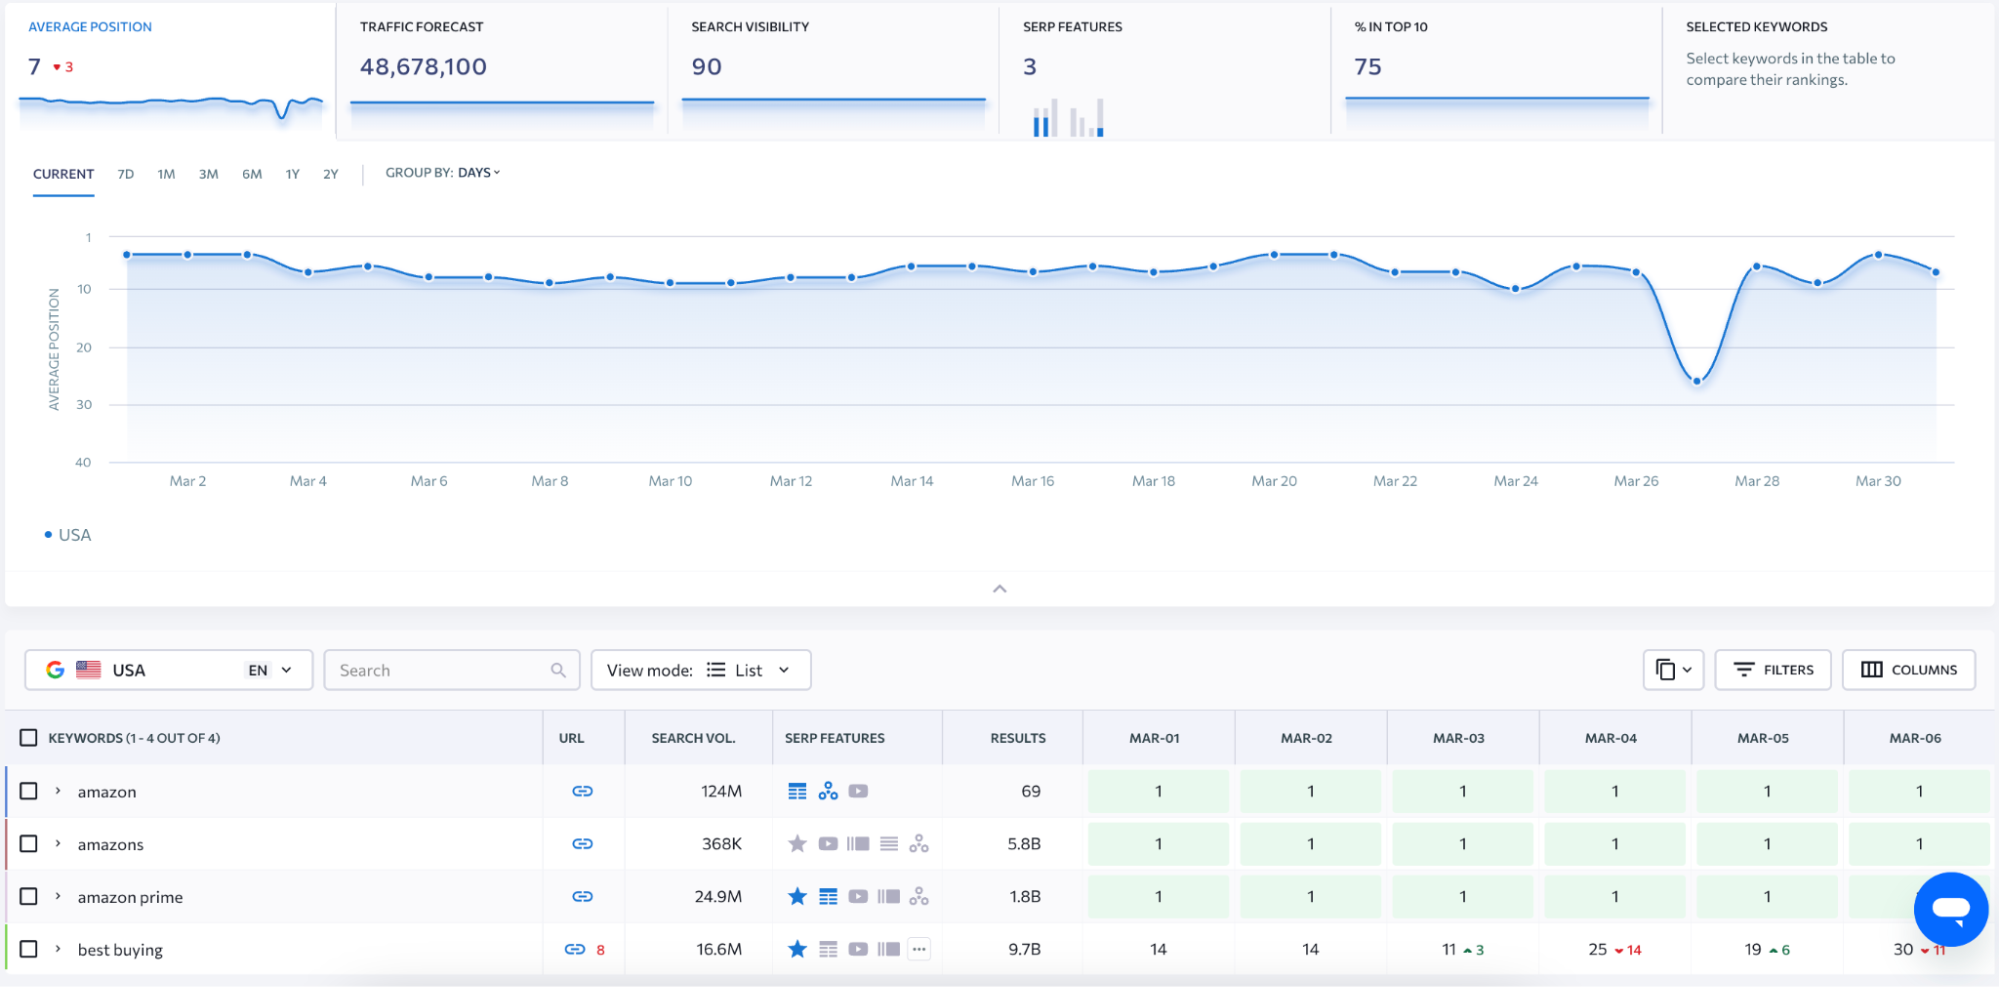Click the gray list SERP icon in best buying row
The width and height of the screenshot is (1999, 987).
[828, 949]
